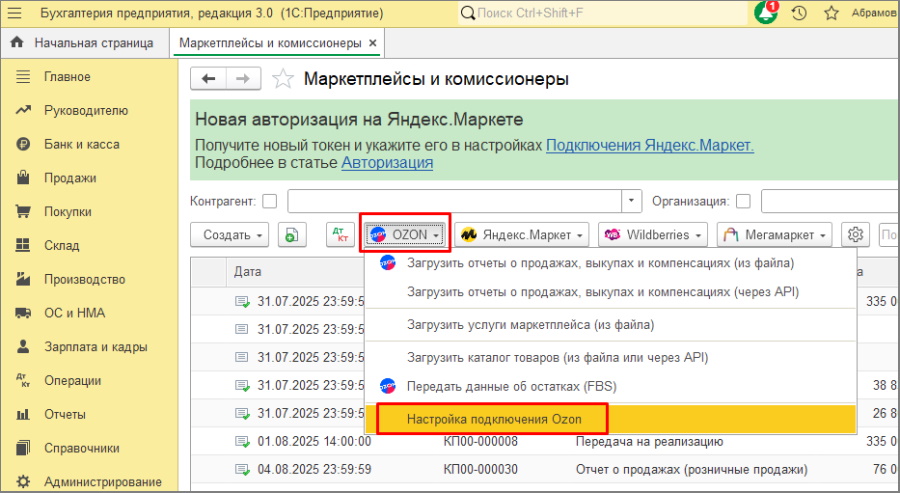900x493 pixels.
Task: Open the Склад section
Action: [61, 246]
